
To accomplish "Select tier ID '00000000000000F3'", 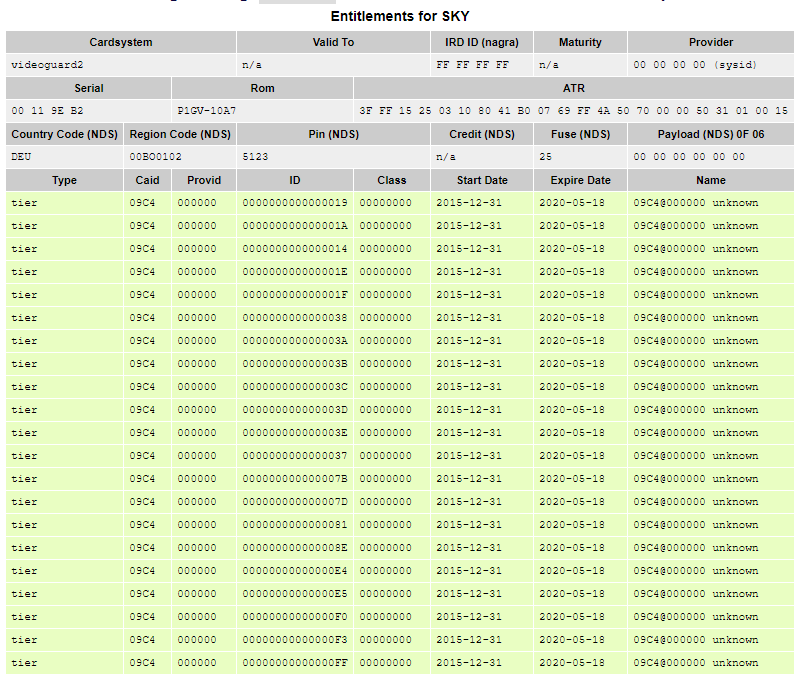I will tap(295, 640).
